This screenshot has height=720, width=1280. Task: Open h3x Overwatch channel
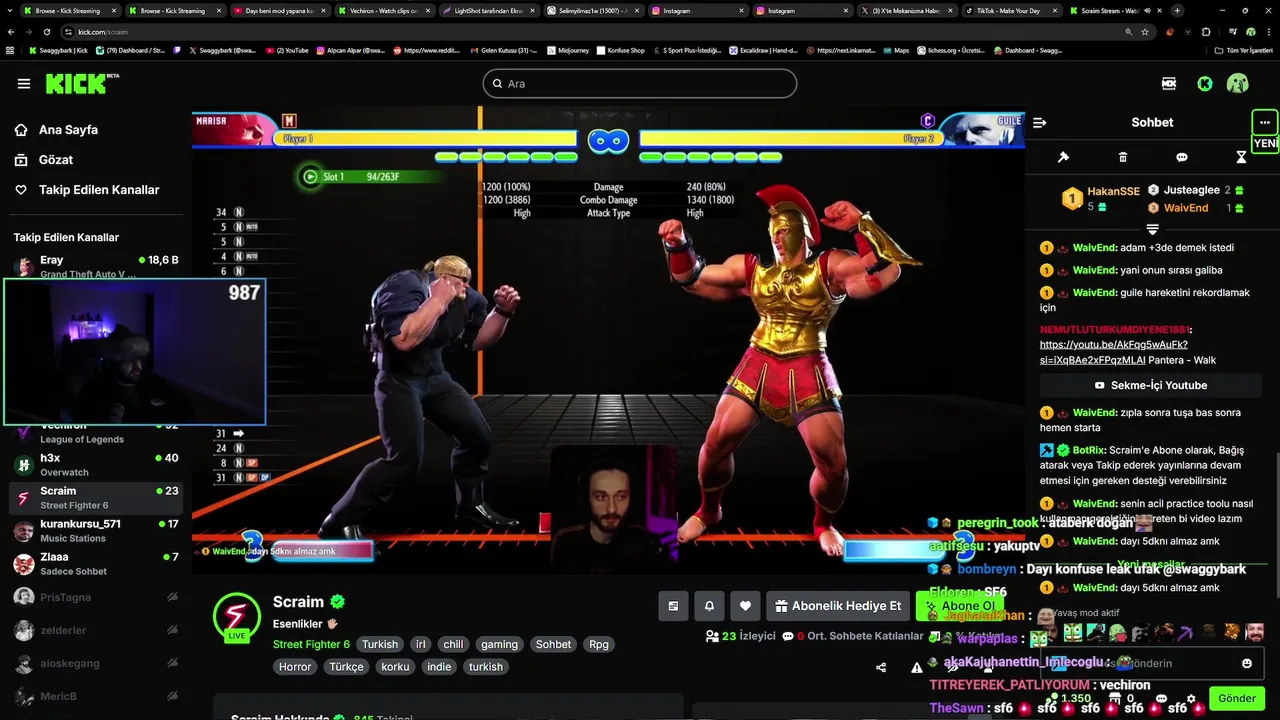click(x=96, y=465)
